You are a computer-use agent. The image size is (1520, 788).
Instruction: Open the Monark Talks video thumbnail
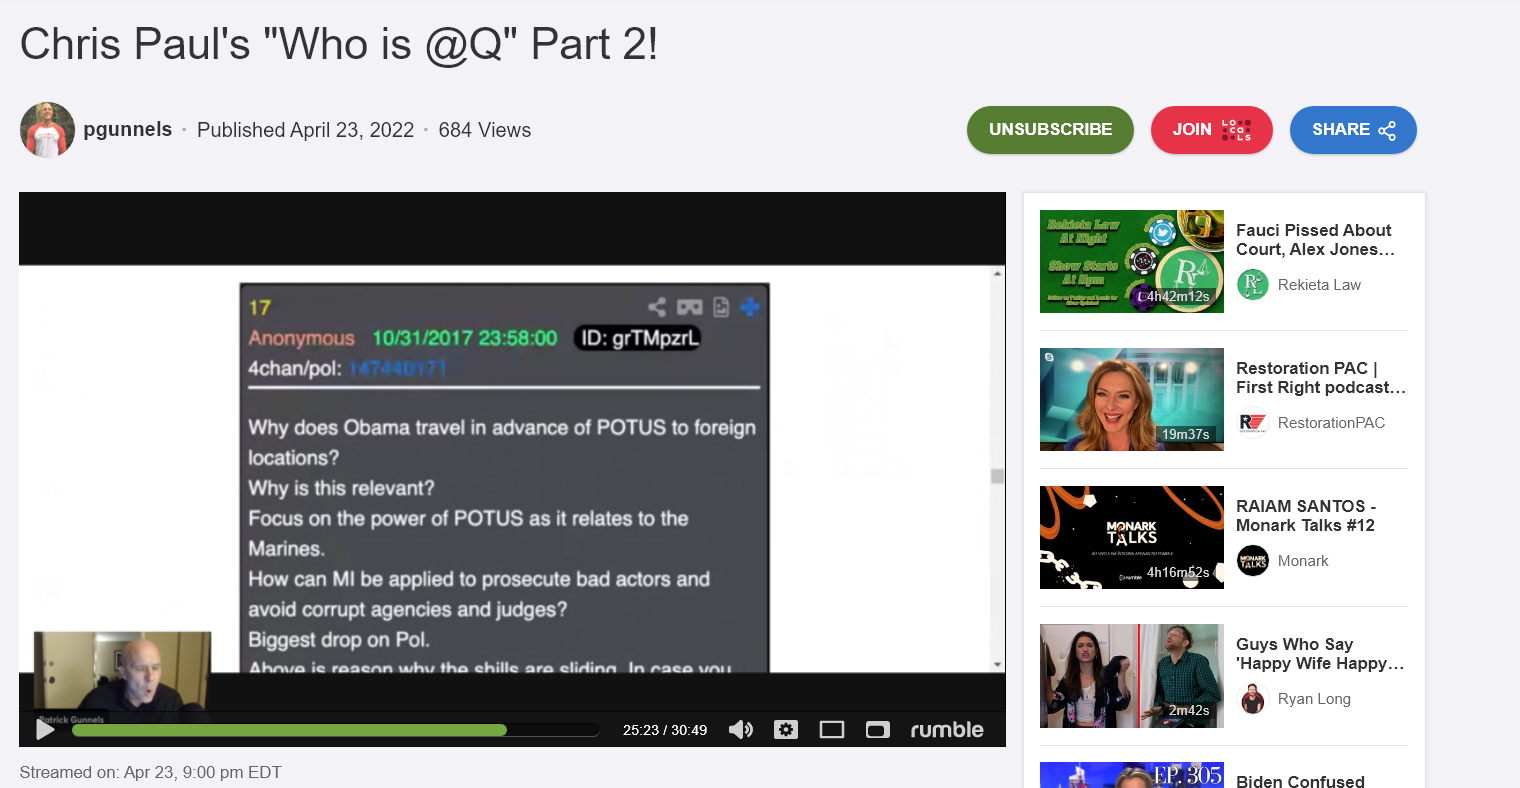point(1132,537)
